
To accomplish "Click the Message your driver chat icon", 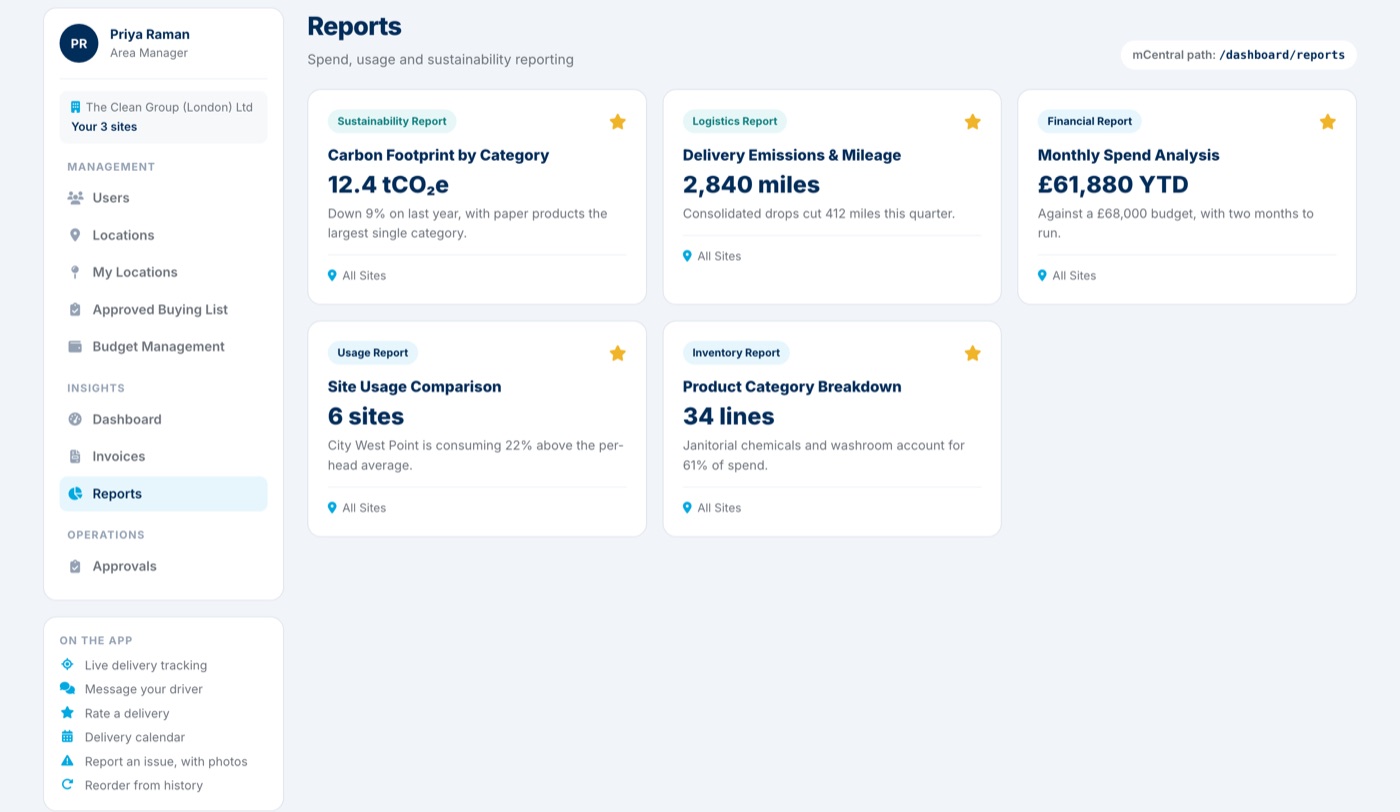I will [67, 689].
